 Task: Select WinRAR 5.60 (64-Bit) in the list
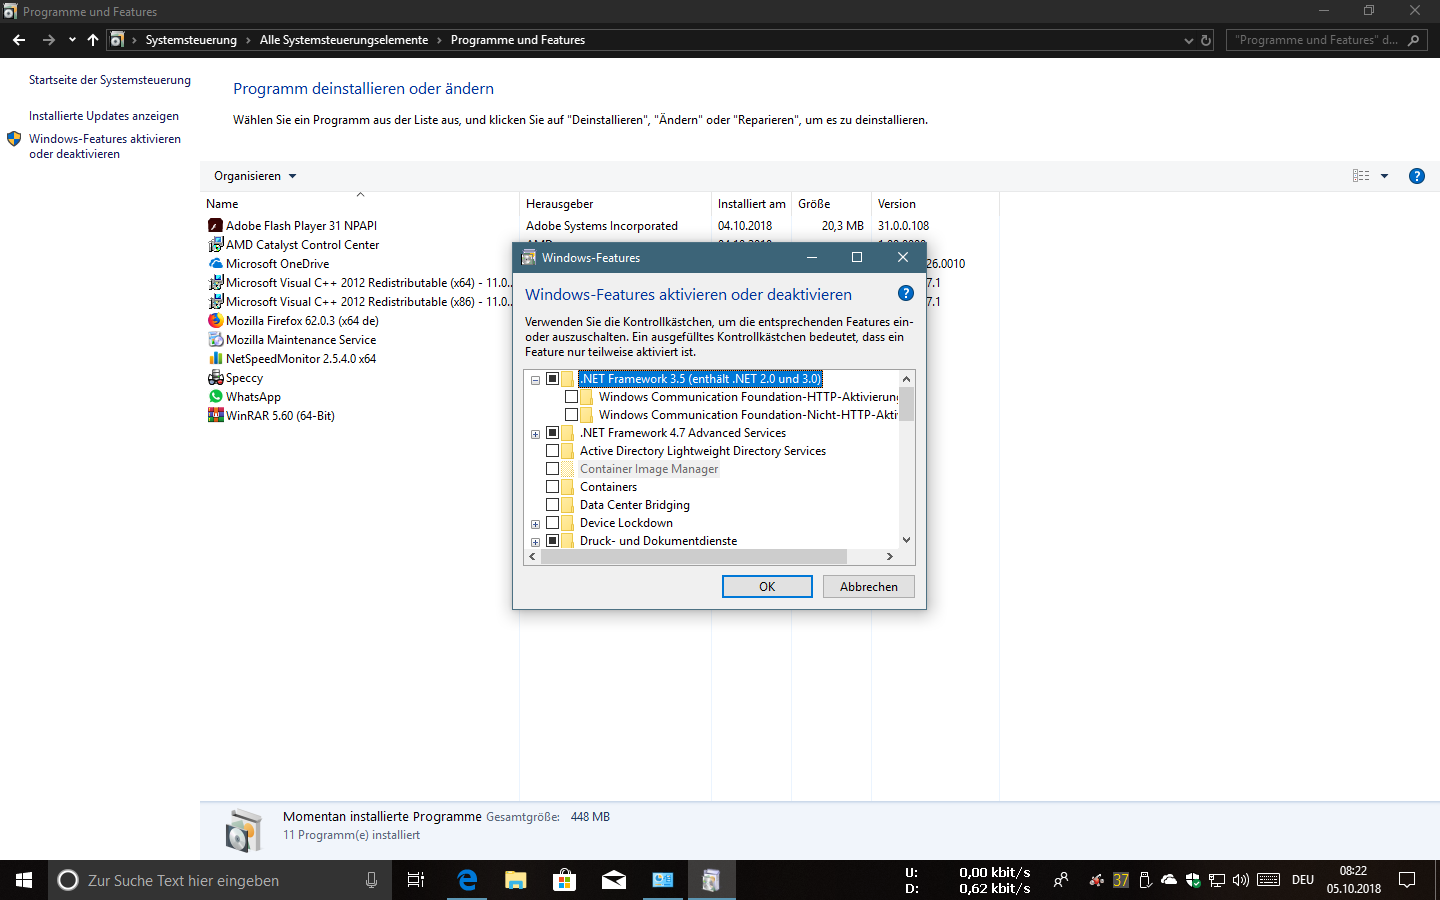pos(271,416)
